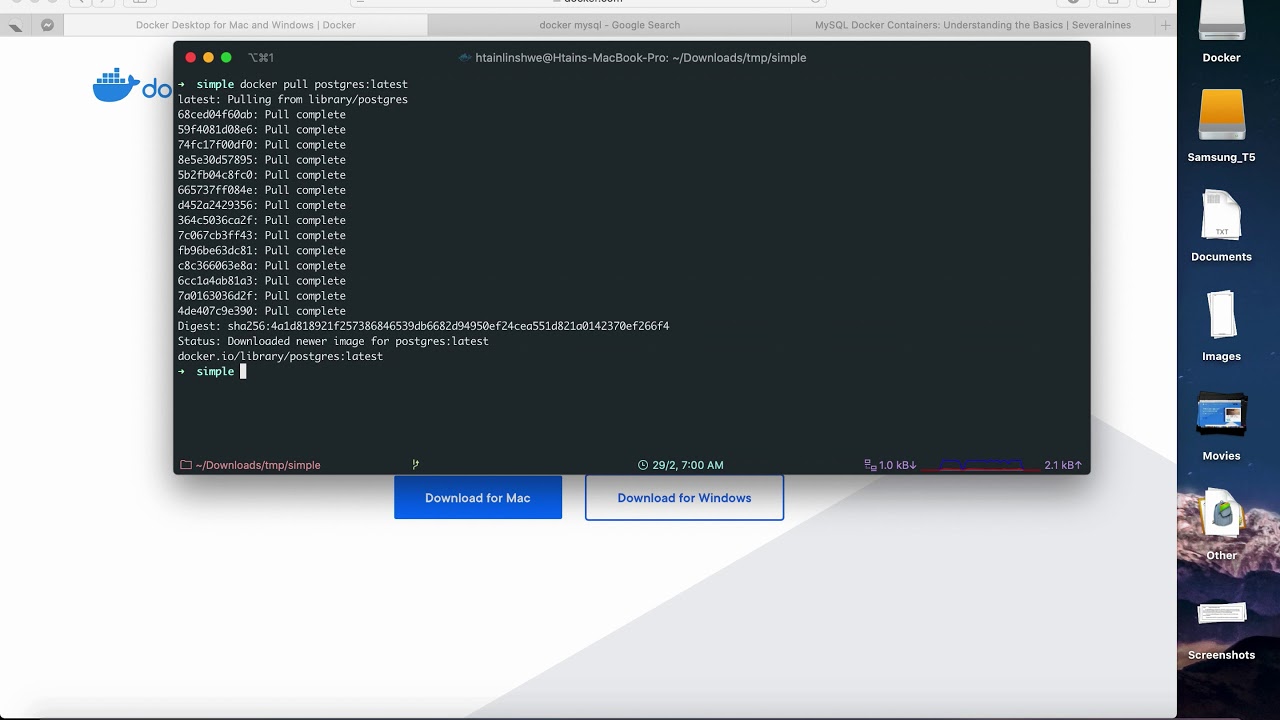Open the Docker disk image on desktop

(x=1221, y=22)
